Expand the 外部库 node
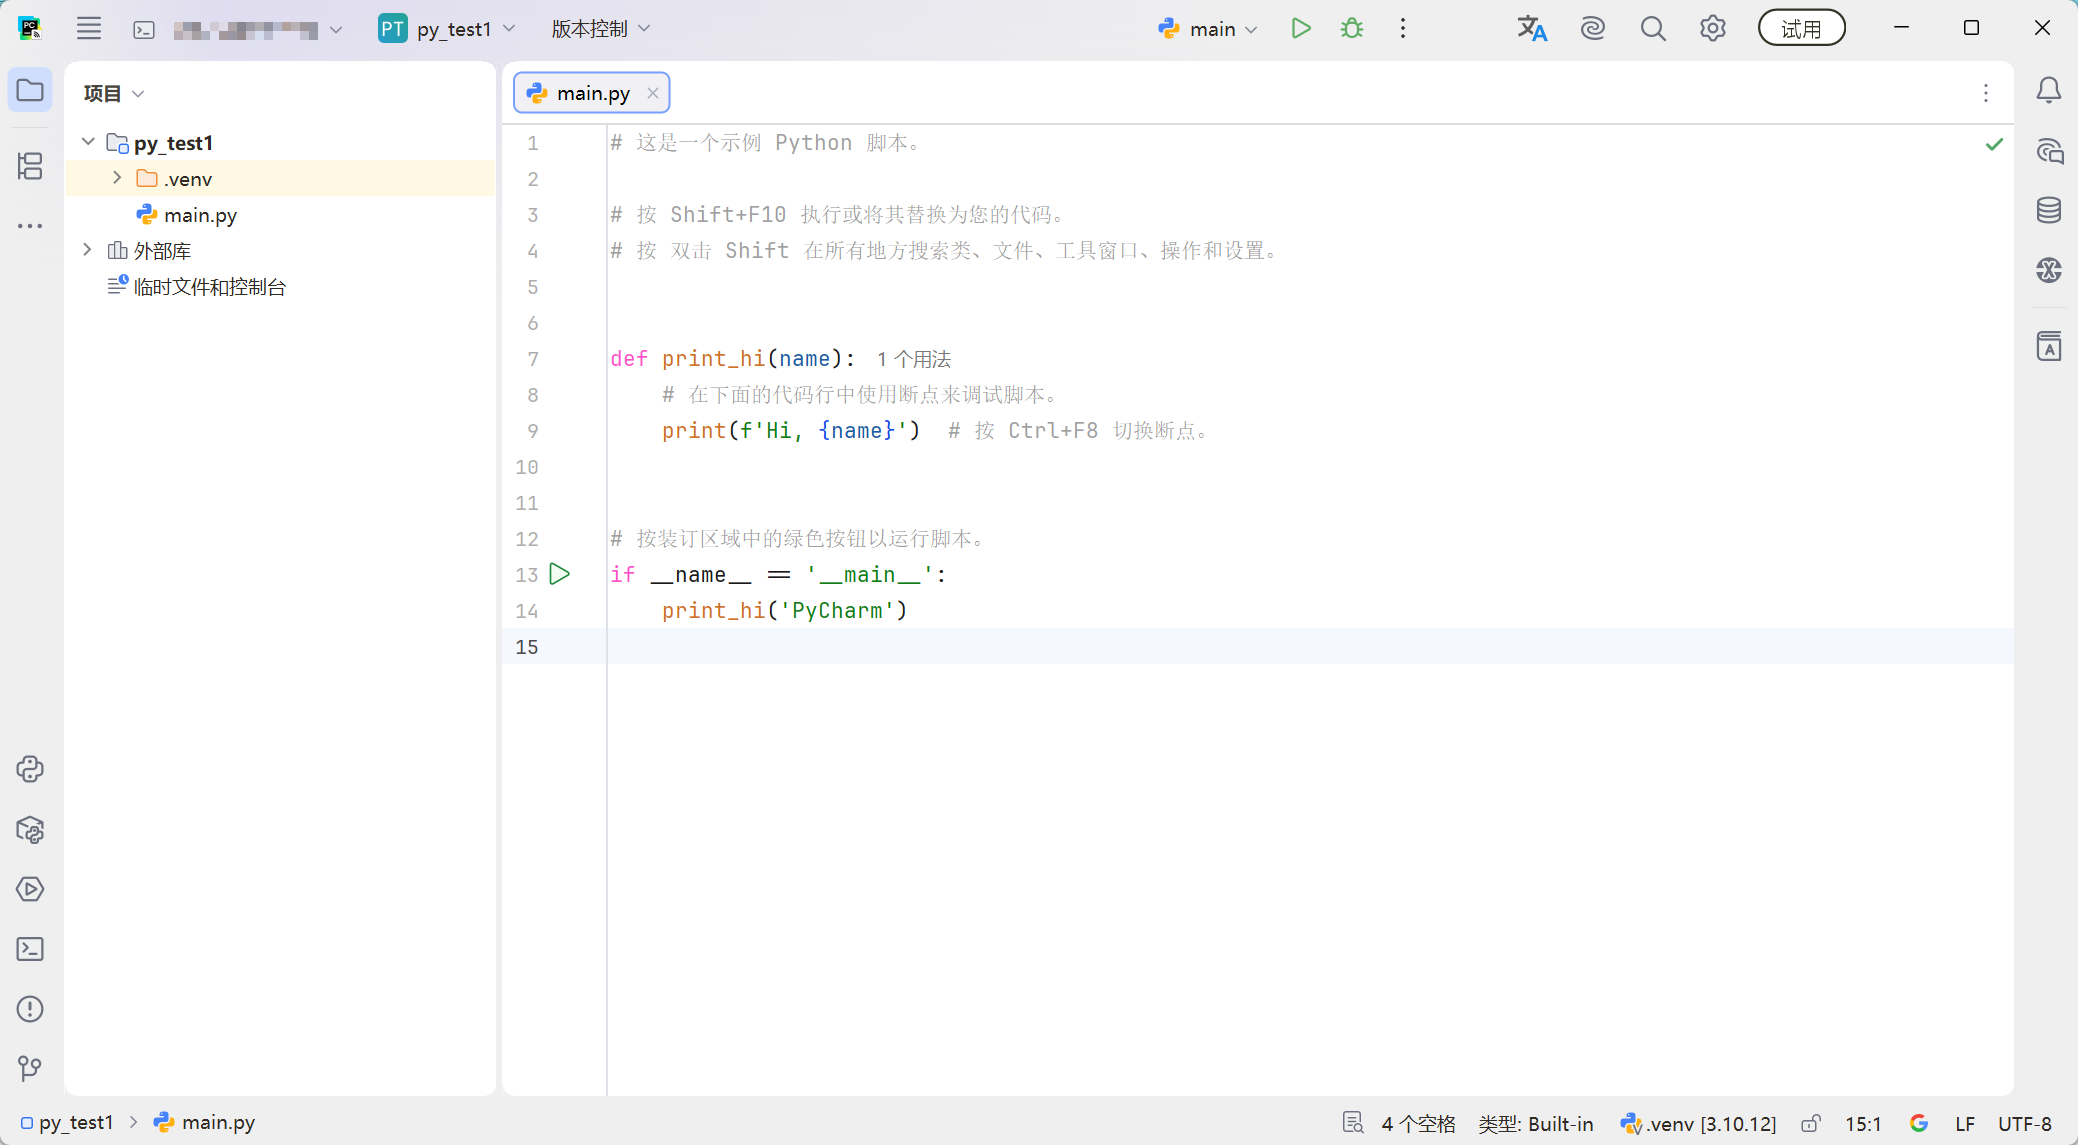The width and height of the screenshot is (2078, 1145). [x=87, y=250]
